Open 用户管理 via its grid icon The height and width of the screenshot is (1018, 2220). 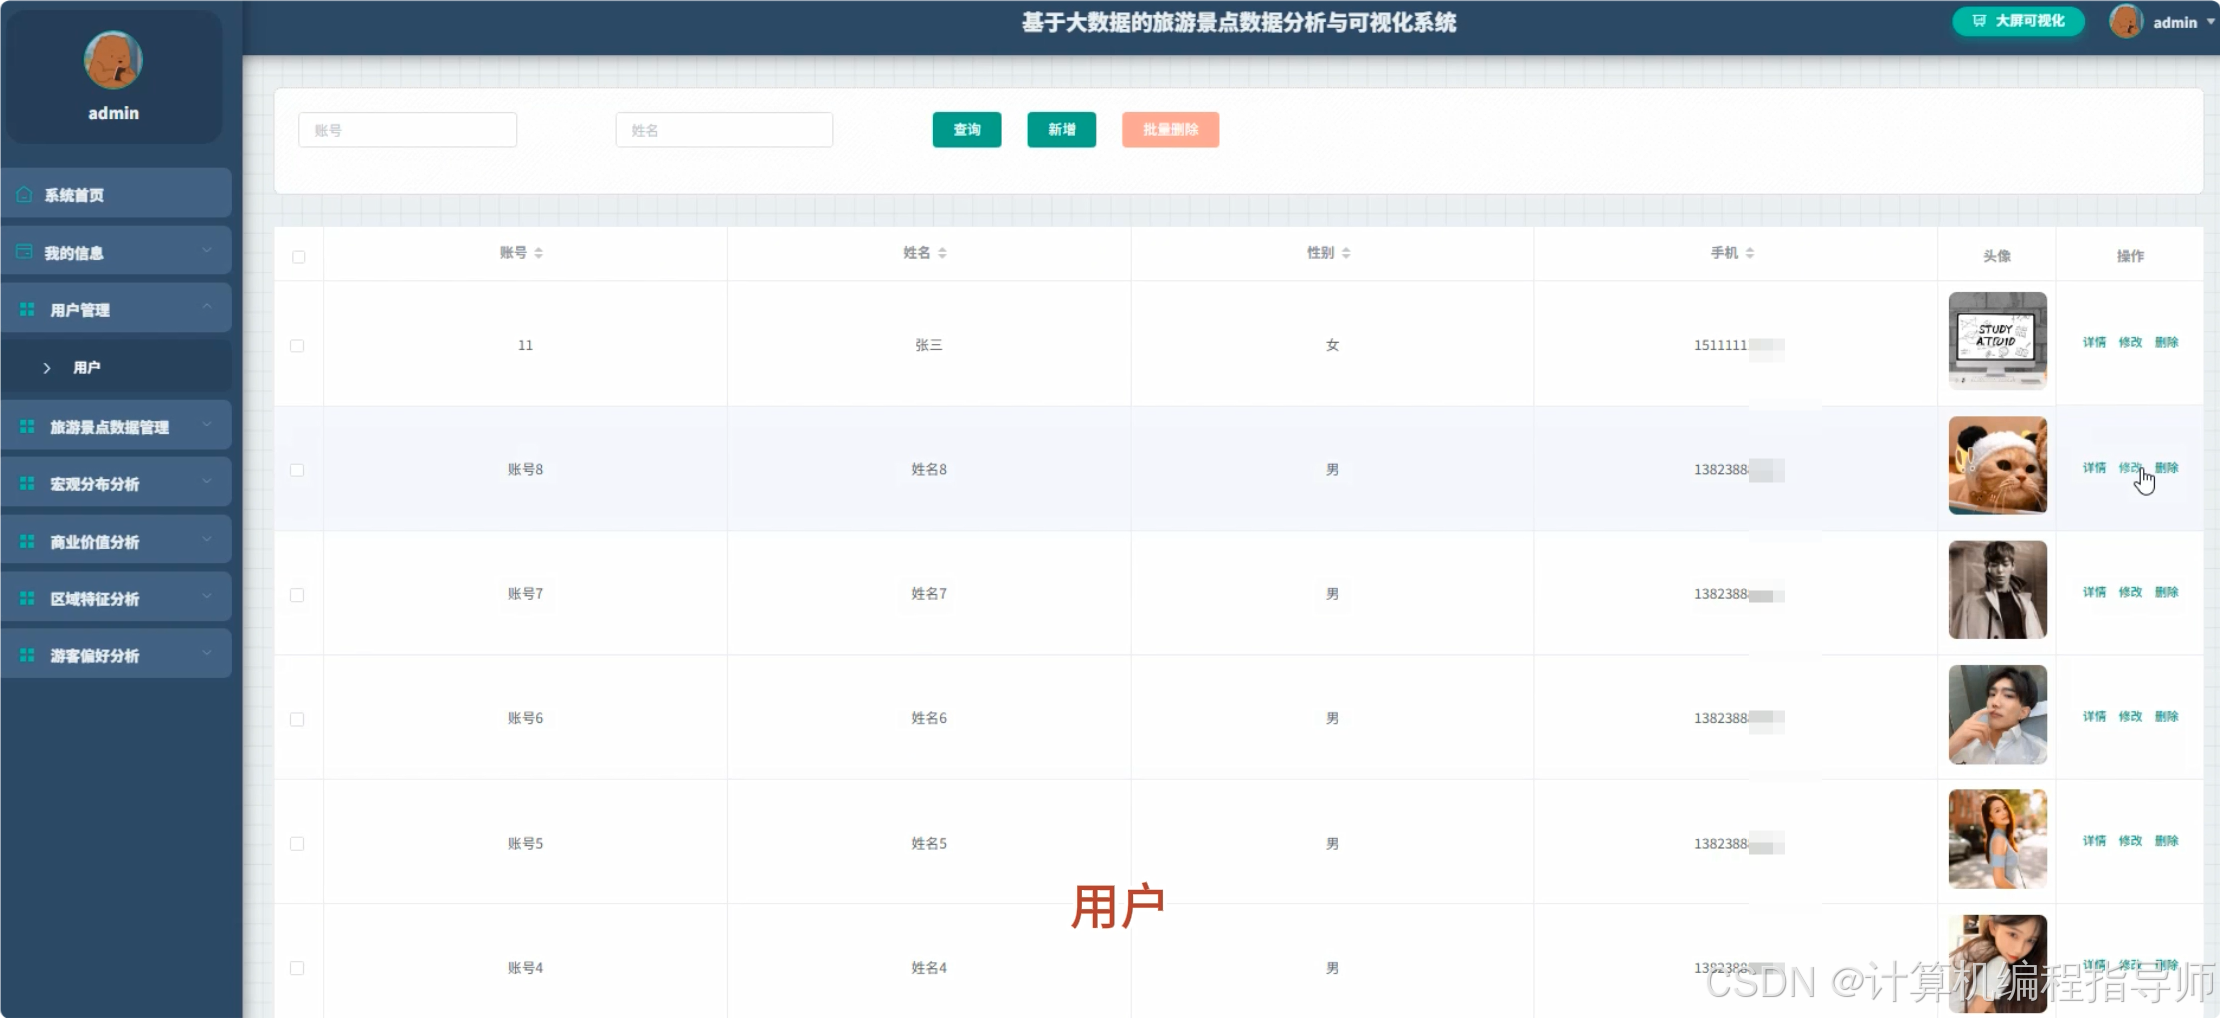click(x=25, y=308)
